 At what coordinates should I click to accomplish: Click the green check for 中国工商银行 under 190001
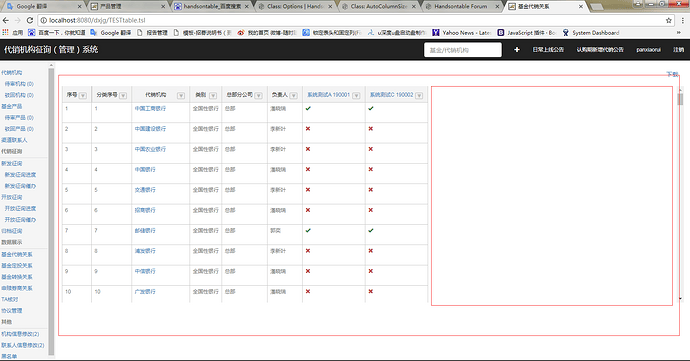tap(308, 108)
